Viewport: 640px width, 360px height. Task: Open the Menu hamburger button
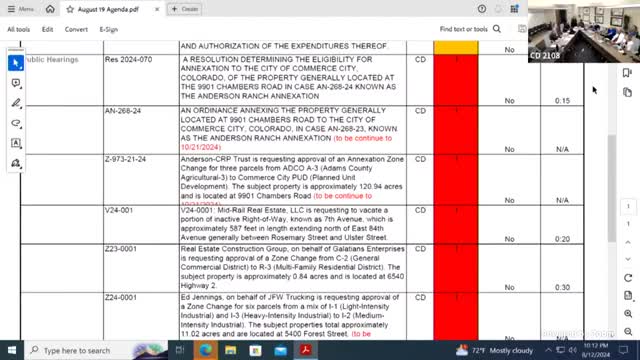pos(21,9)
